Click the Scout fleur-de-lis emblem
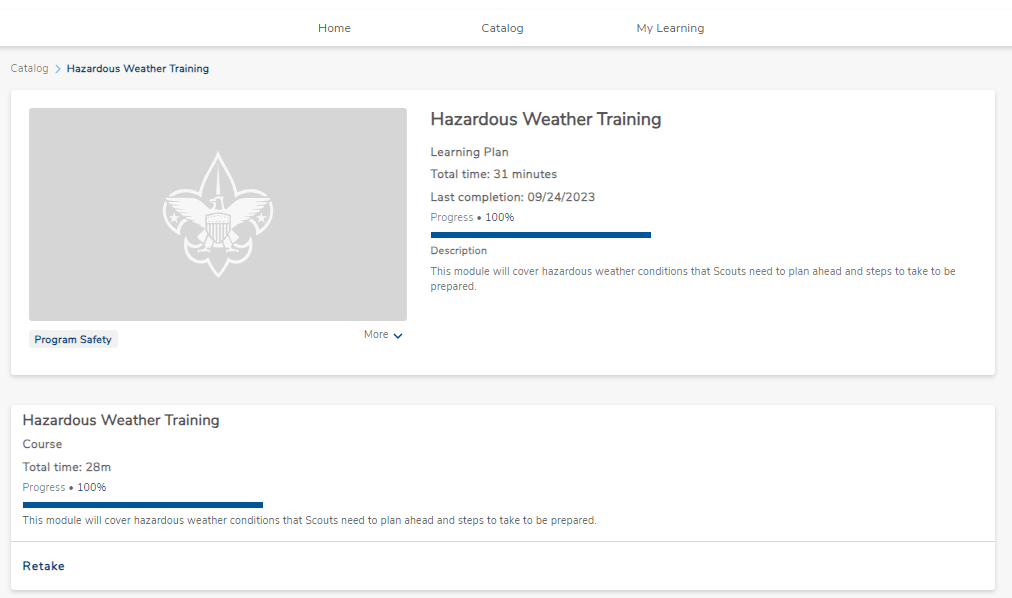The width and height of the screenshot is (1012, 598). 218,214
